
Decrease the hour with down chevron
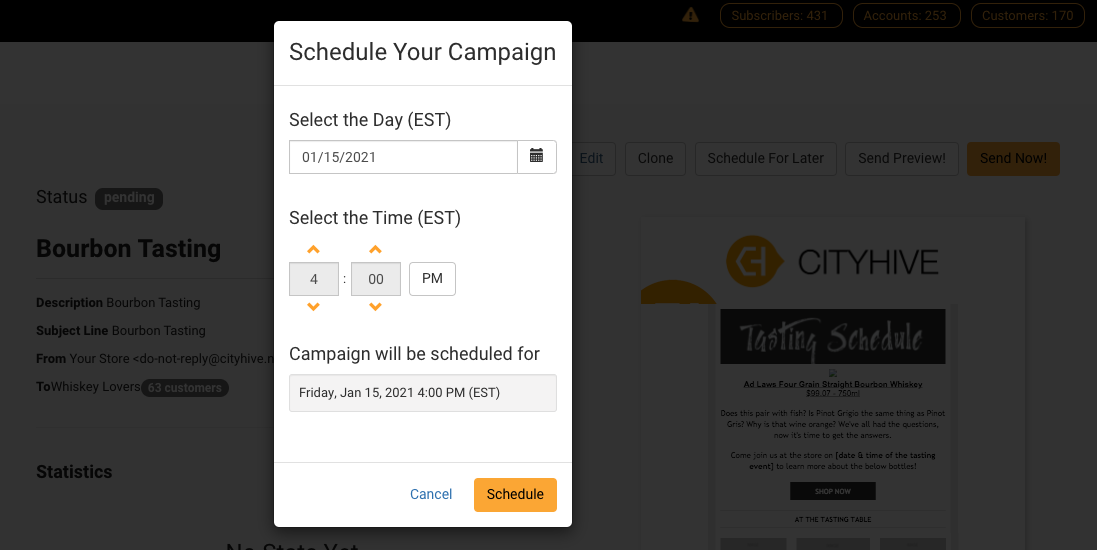coord(313,307)
